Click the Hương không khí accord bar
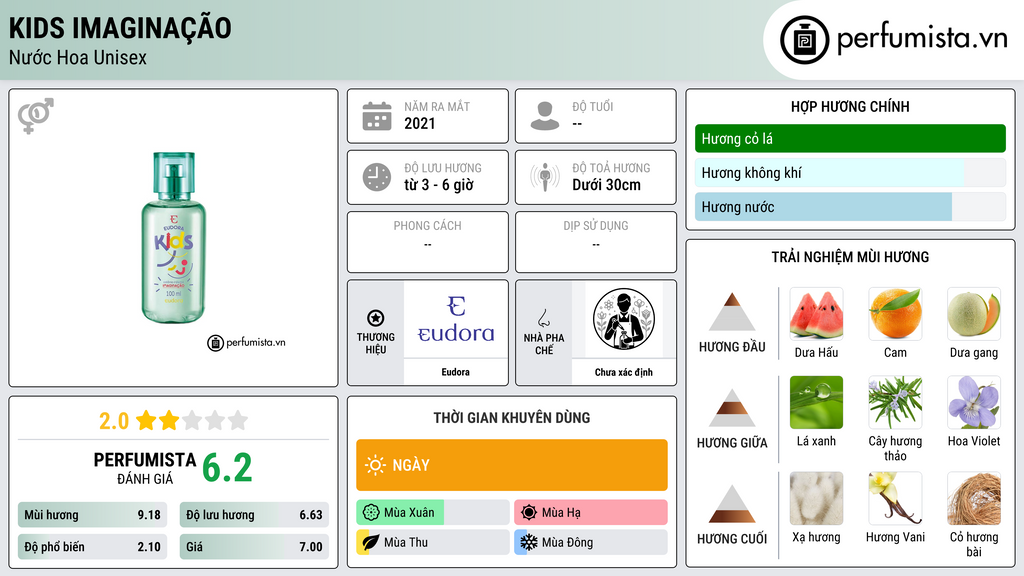1024x576 pixels. [850, 172]
